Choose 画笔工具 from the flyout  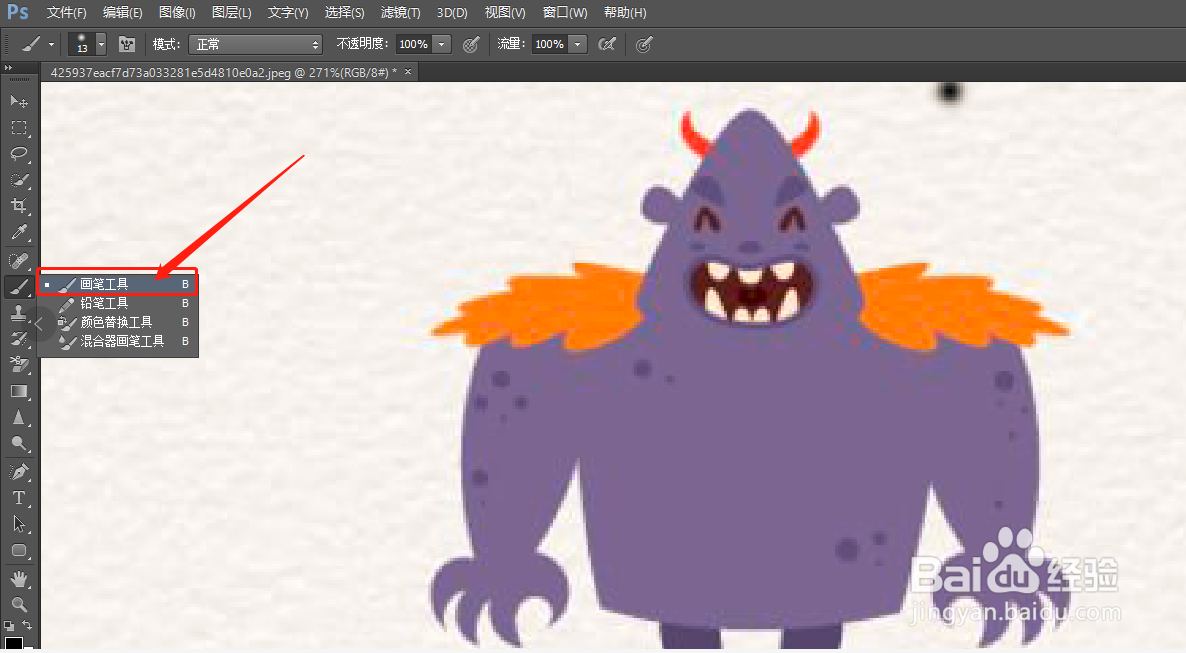[117, 284]
